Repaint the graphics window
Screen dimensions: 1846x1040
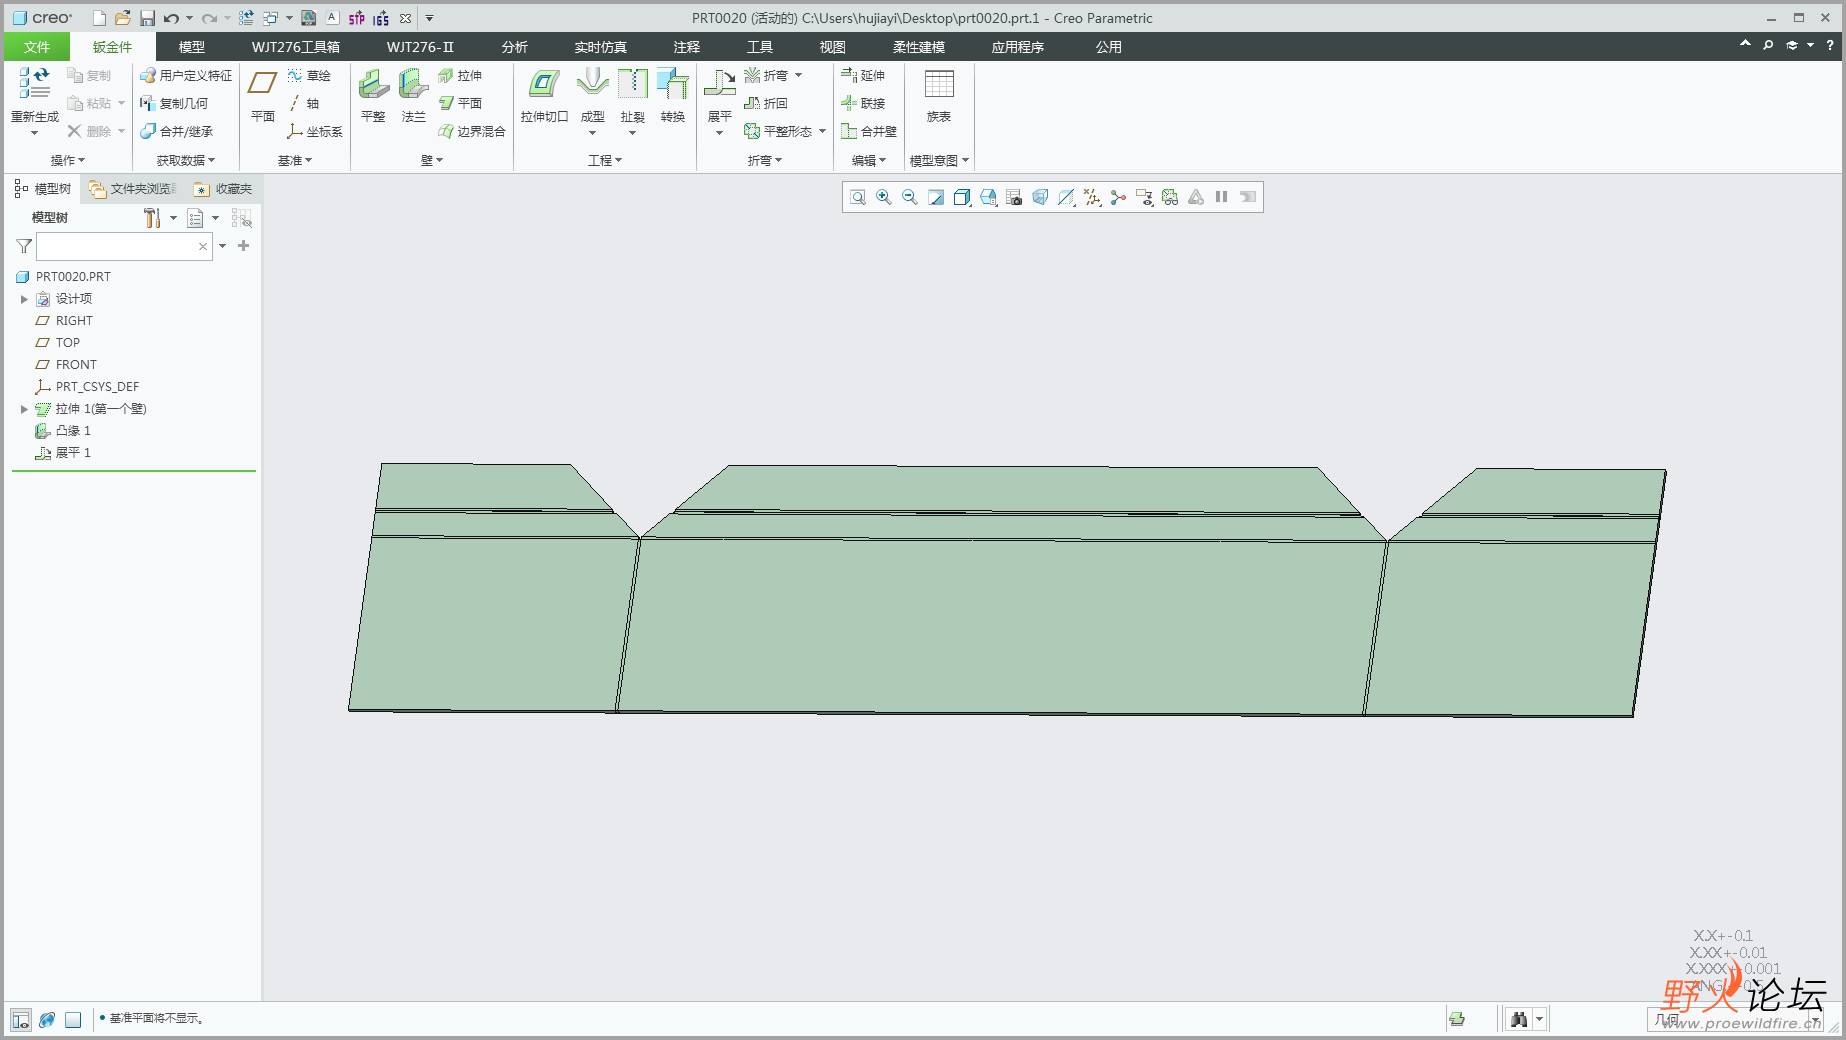pyautogui.click(x=936, y=197)
